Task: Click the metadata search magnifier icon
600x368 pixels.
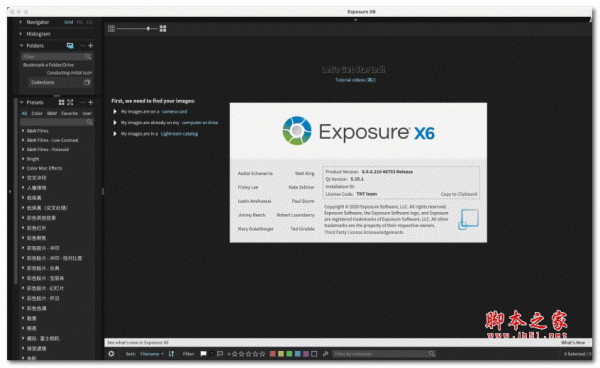Action: click(432, 354)
